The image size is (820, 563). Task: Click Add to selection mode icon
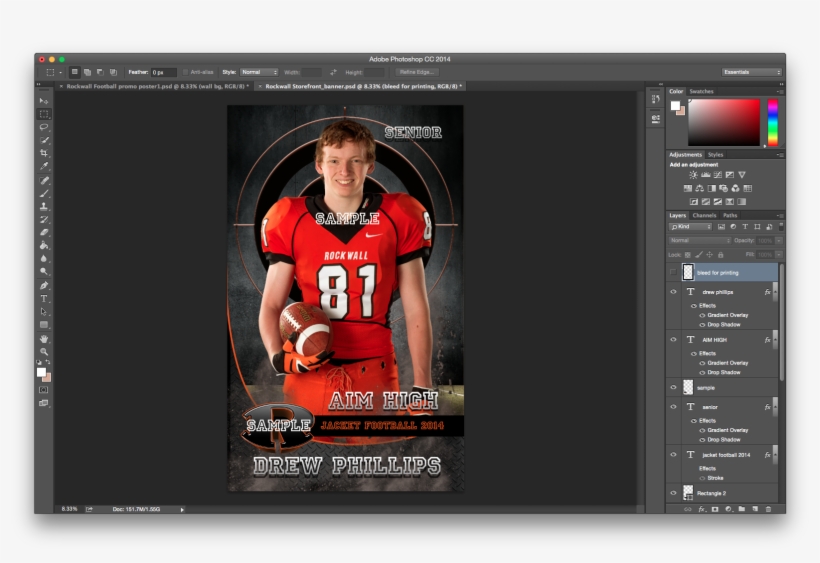pos(87,72)
